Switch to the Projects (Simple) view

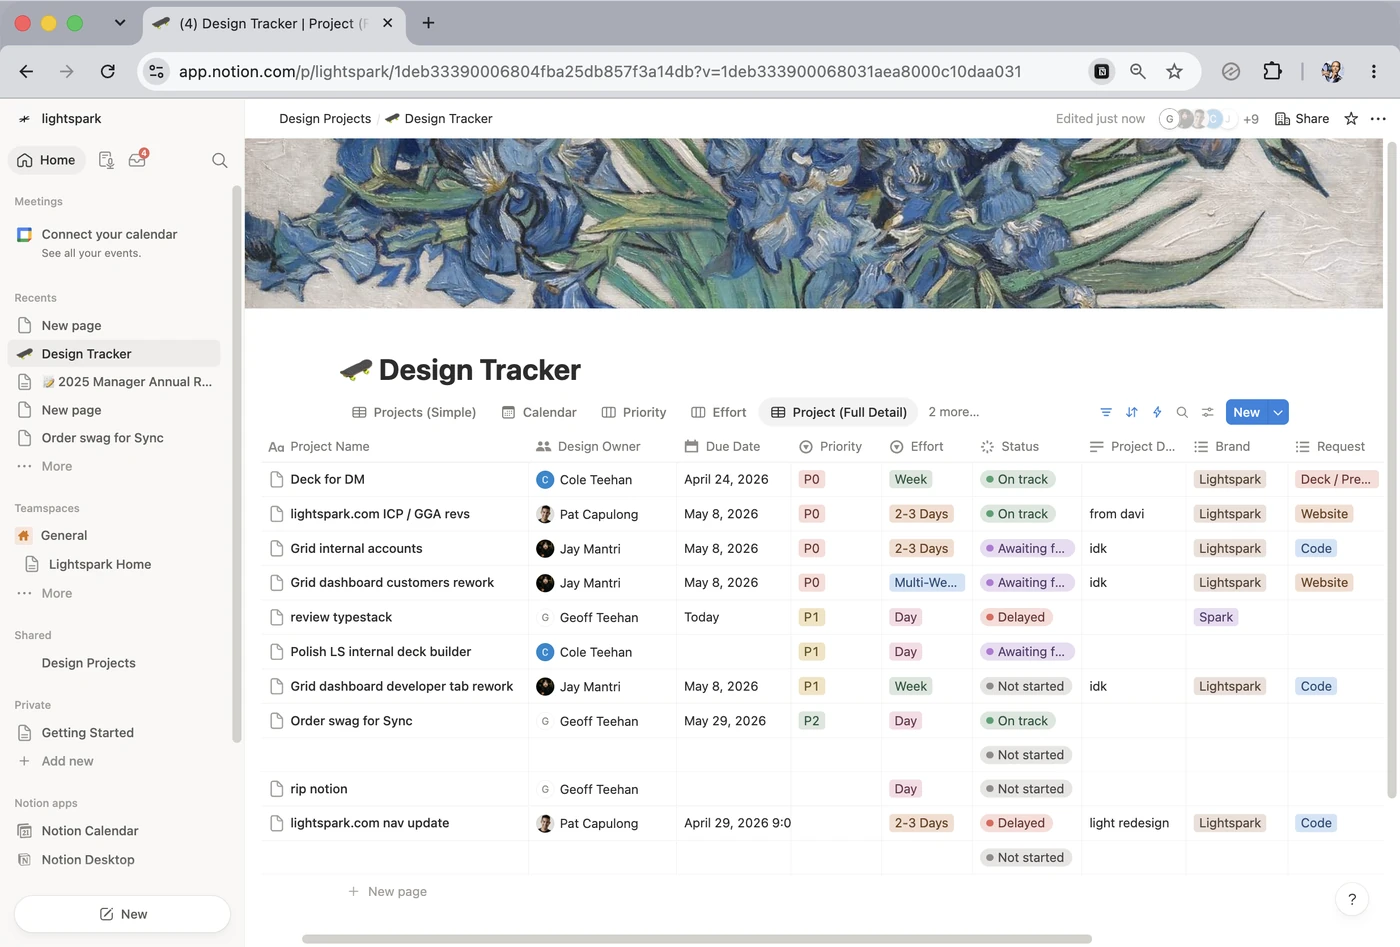414,412
